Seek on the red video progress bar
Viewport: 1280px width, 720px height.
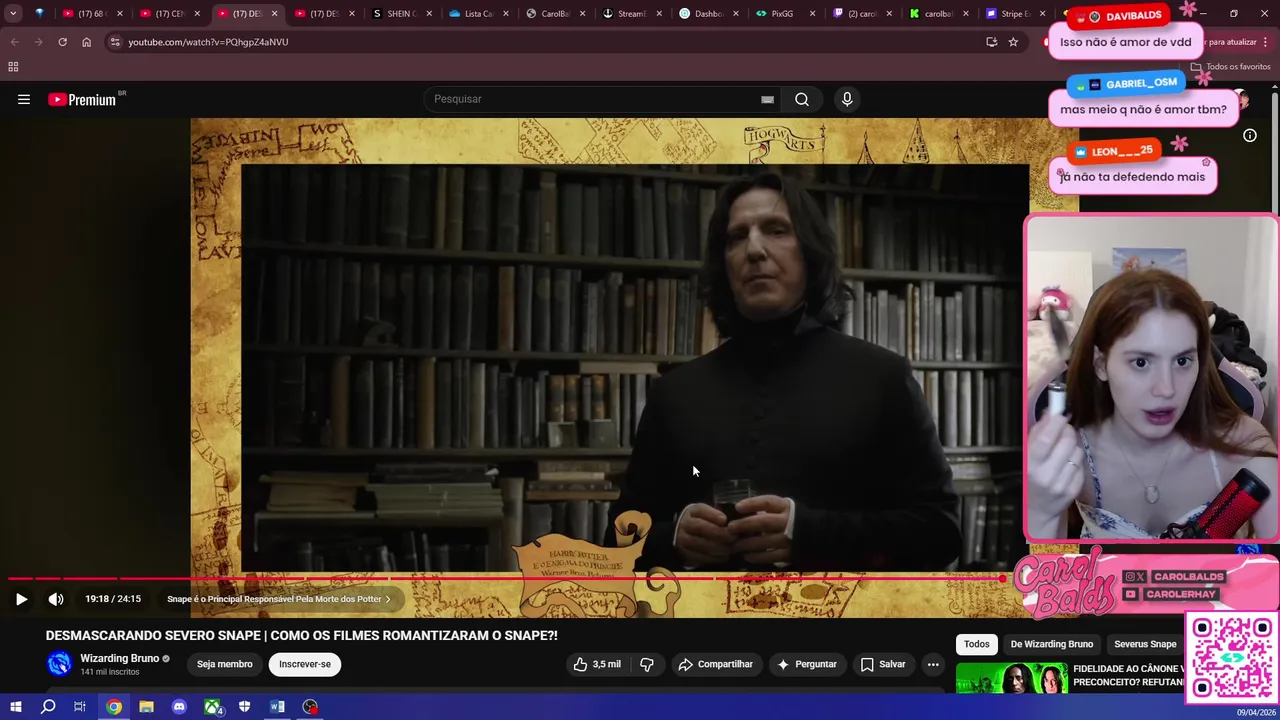click(x=505, y=579)
